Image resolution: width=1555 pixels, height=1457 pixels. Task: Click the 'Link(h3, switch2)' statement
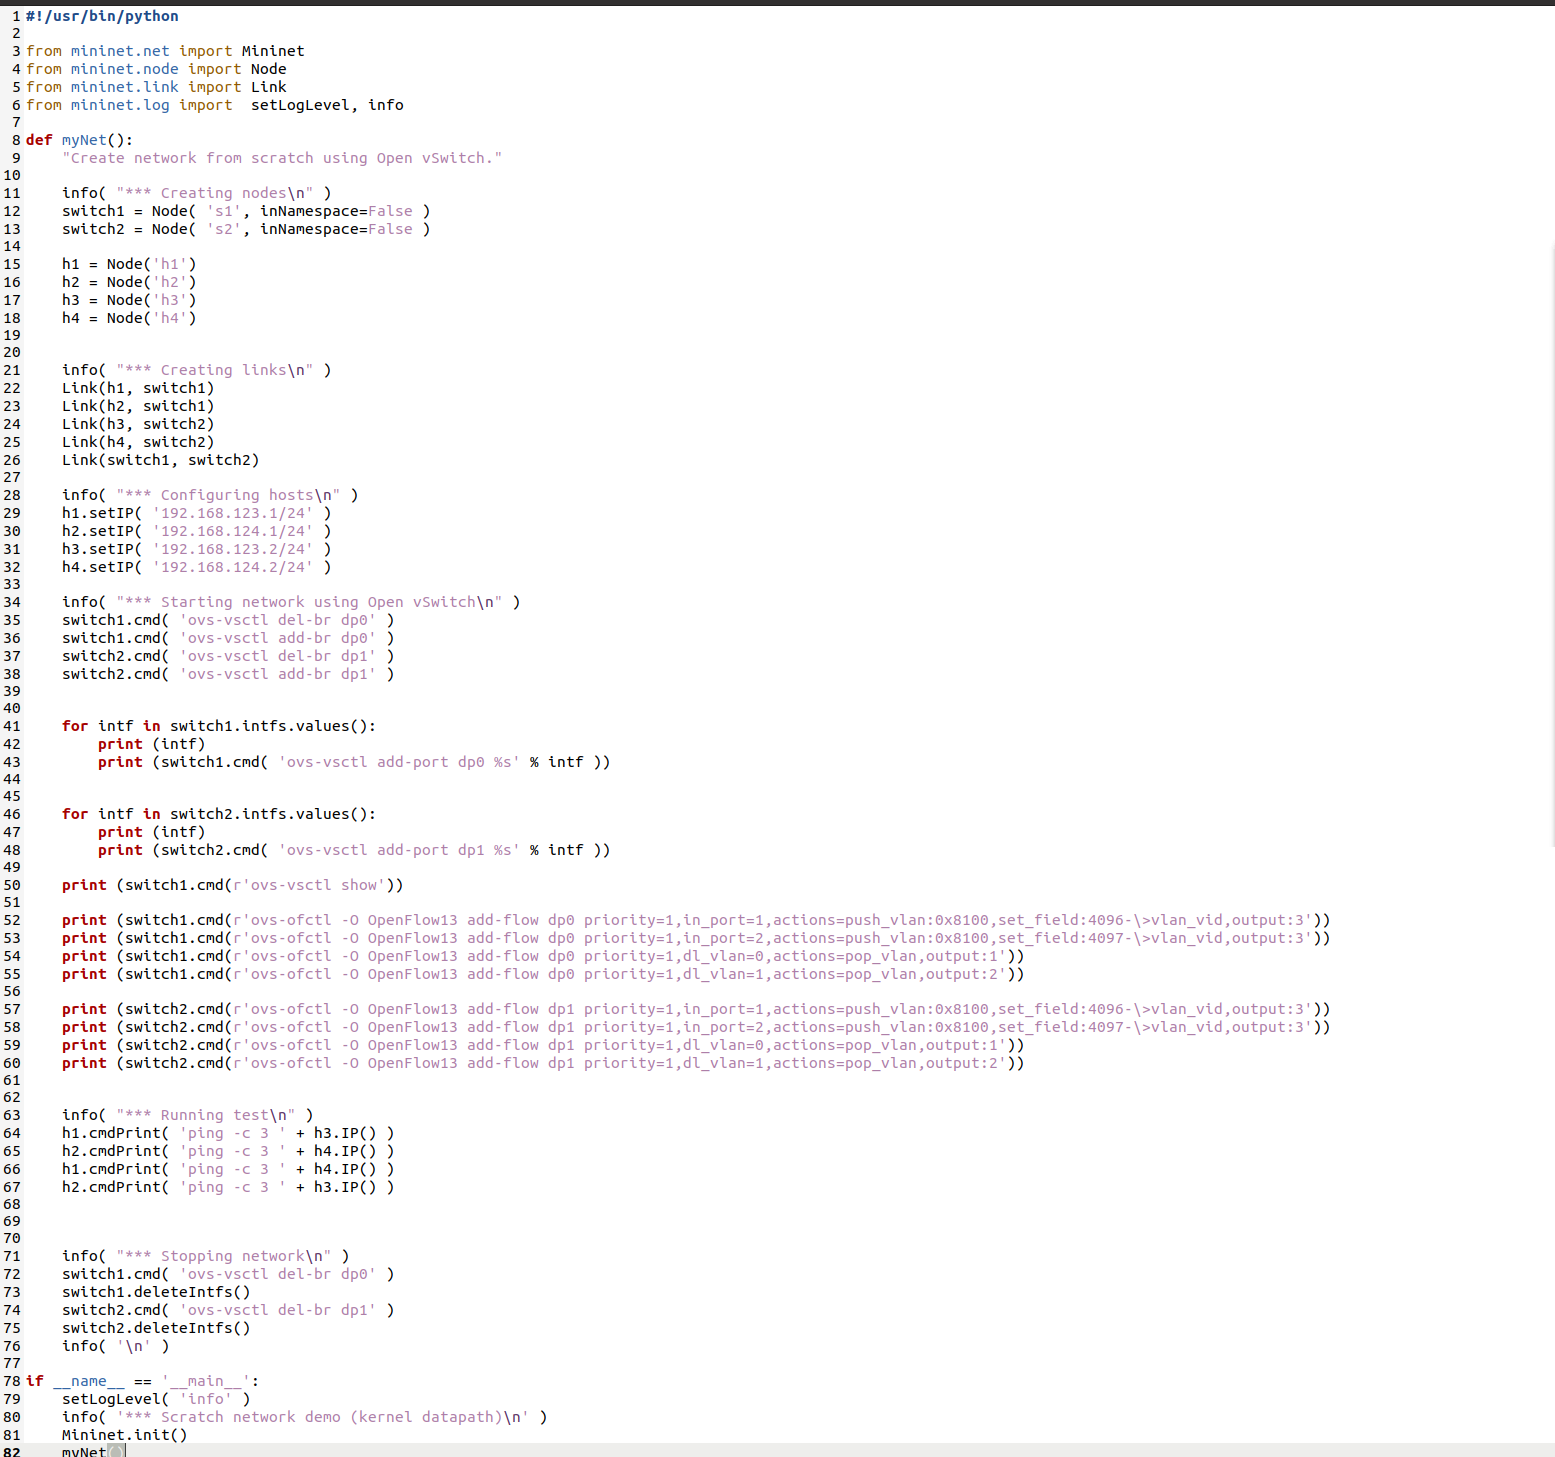[138, 424]
